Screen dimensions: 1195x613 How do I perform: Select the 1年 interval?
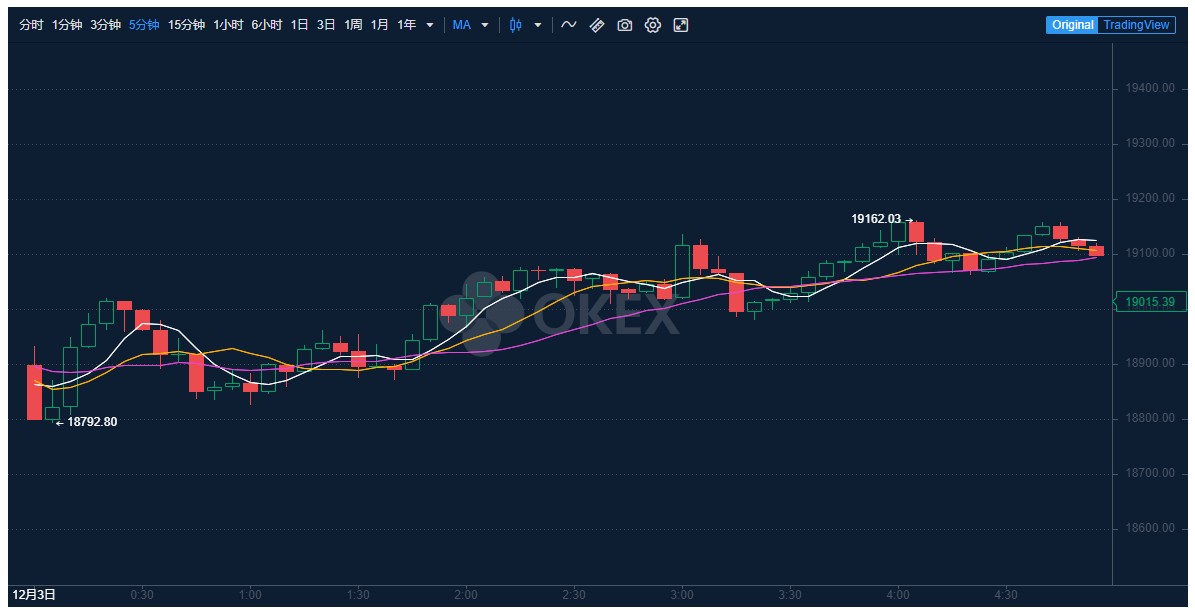point(406,25)
